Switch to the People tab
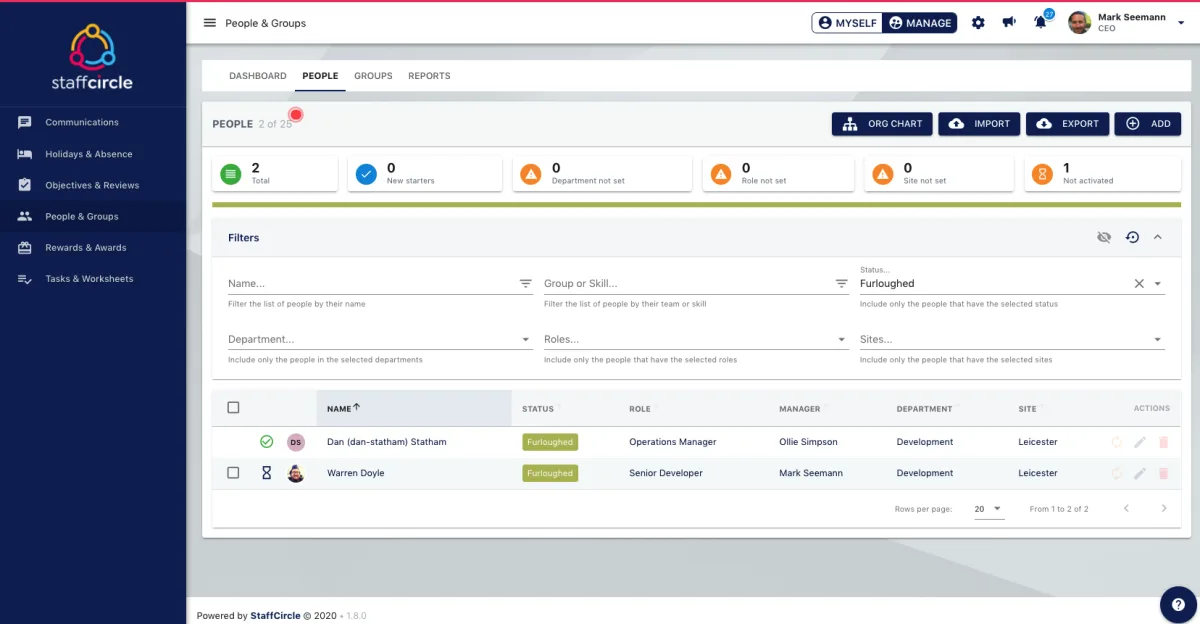Screen dimensions: 1200x624 pos(320,76)
